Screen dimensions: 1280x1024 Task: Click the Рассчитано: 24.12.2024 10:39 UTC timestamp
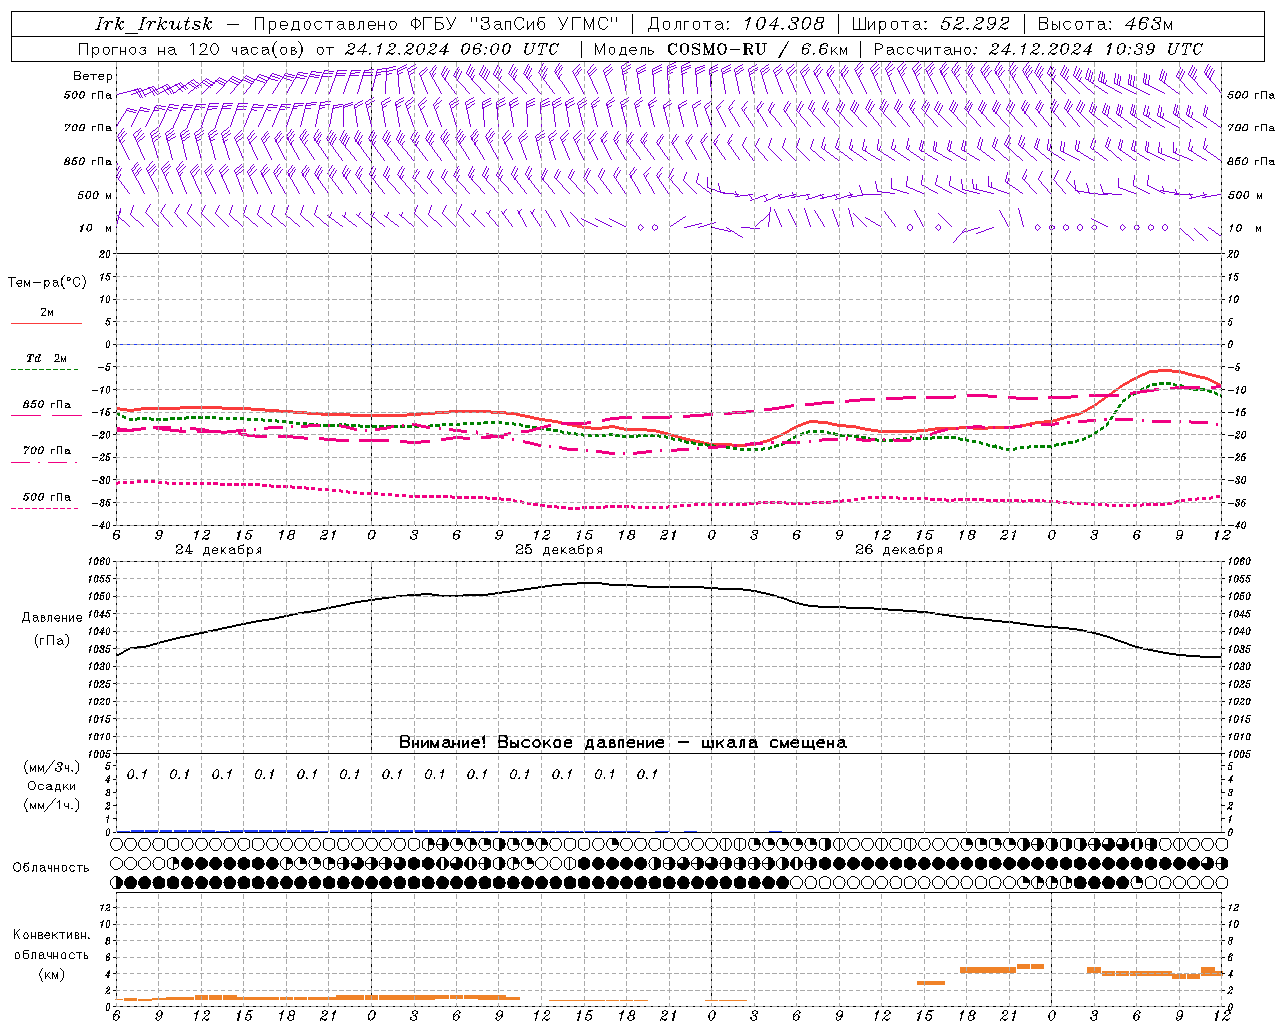click(1038, 49)
